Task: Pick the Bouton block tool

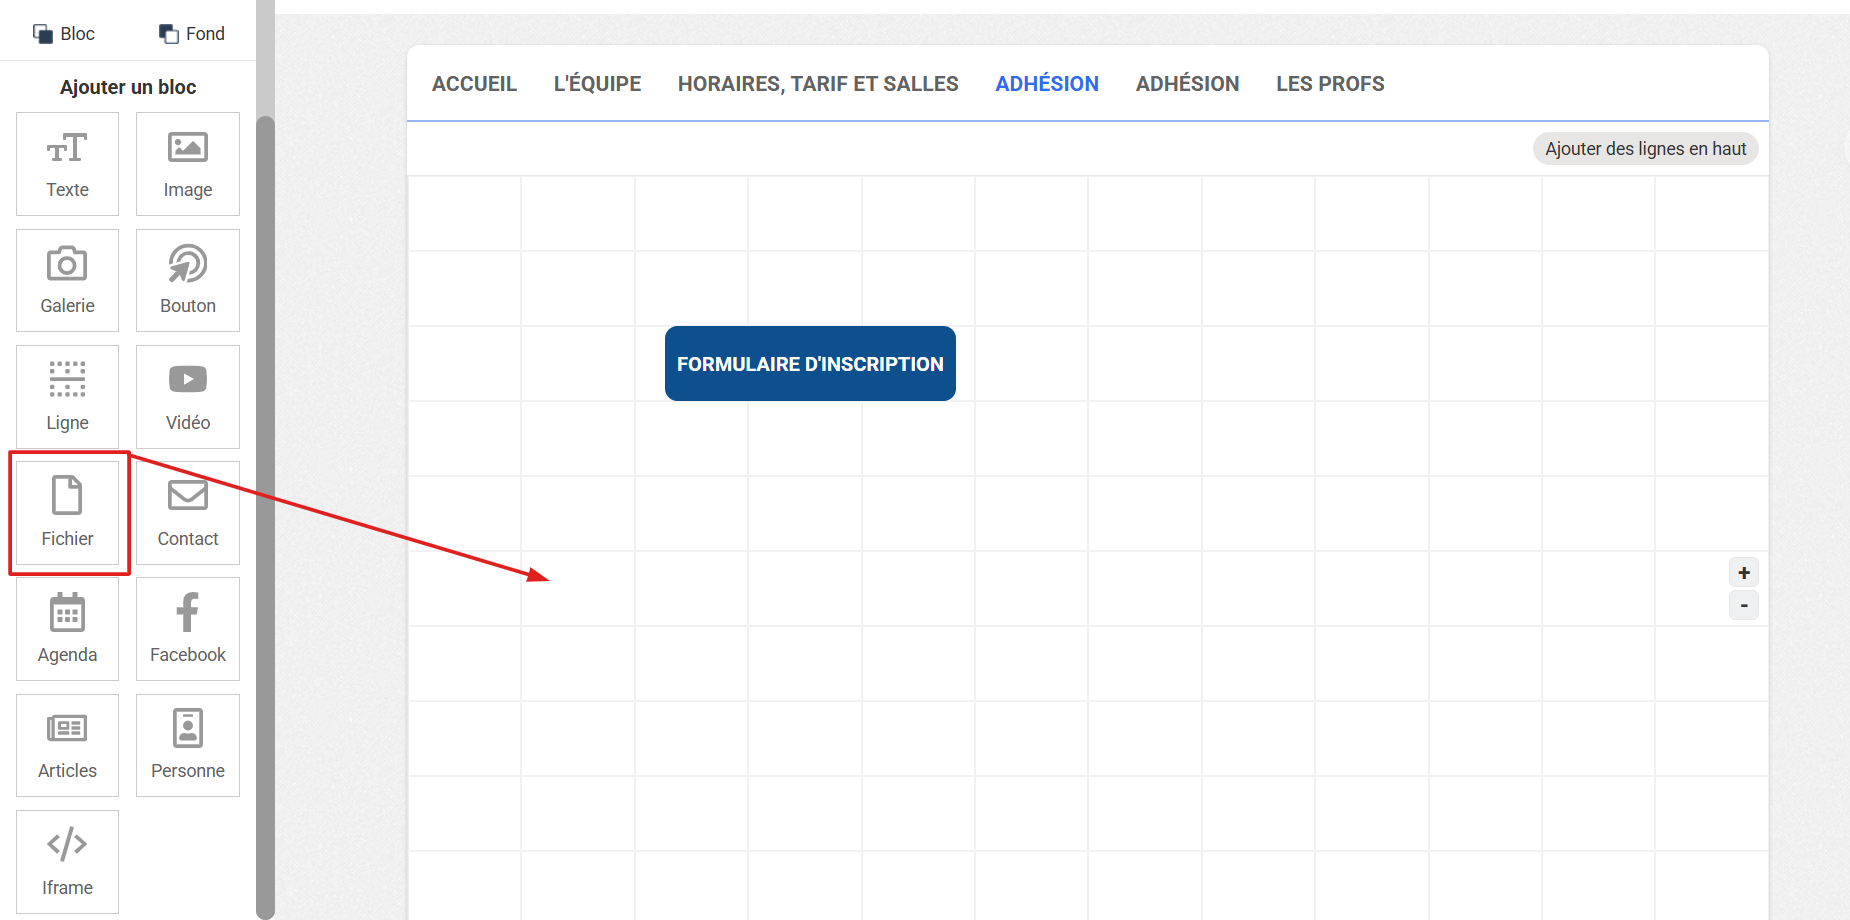Action: 187,280
